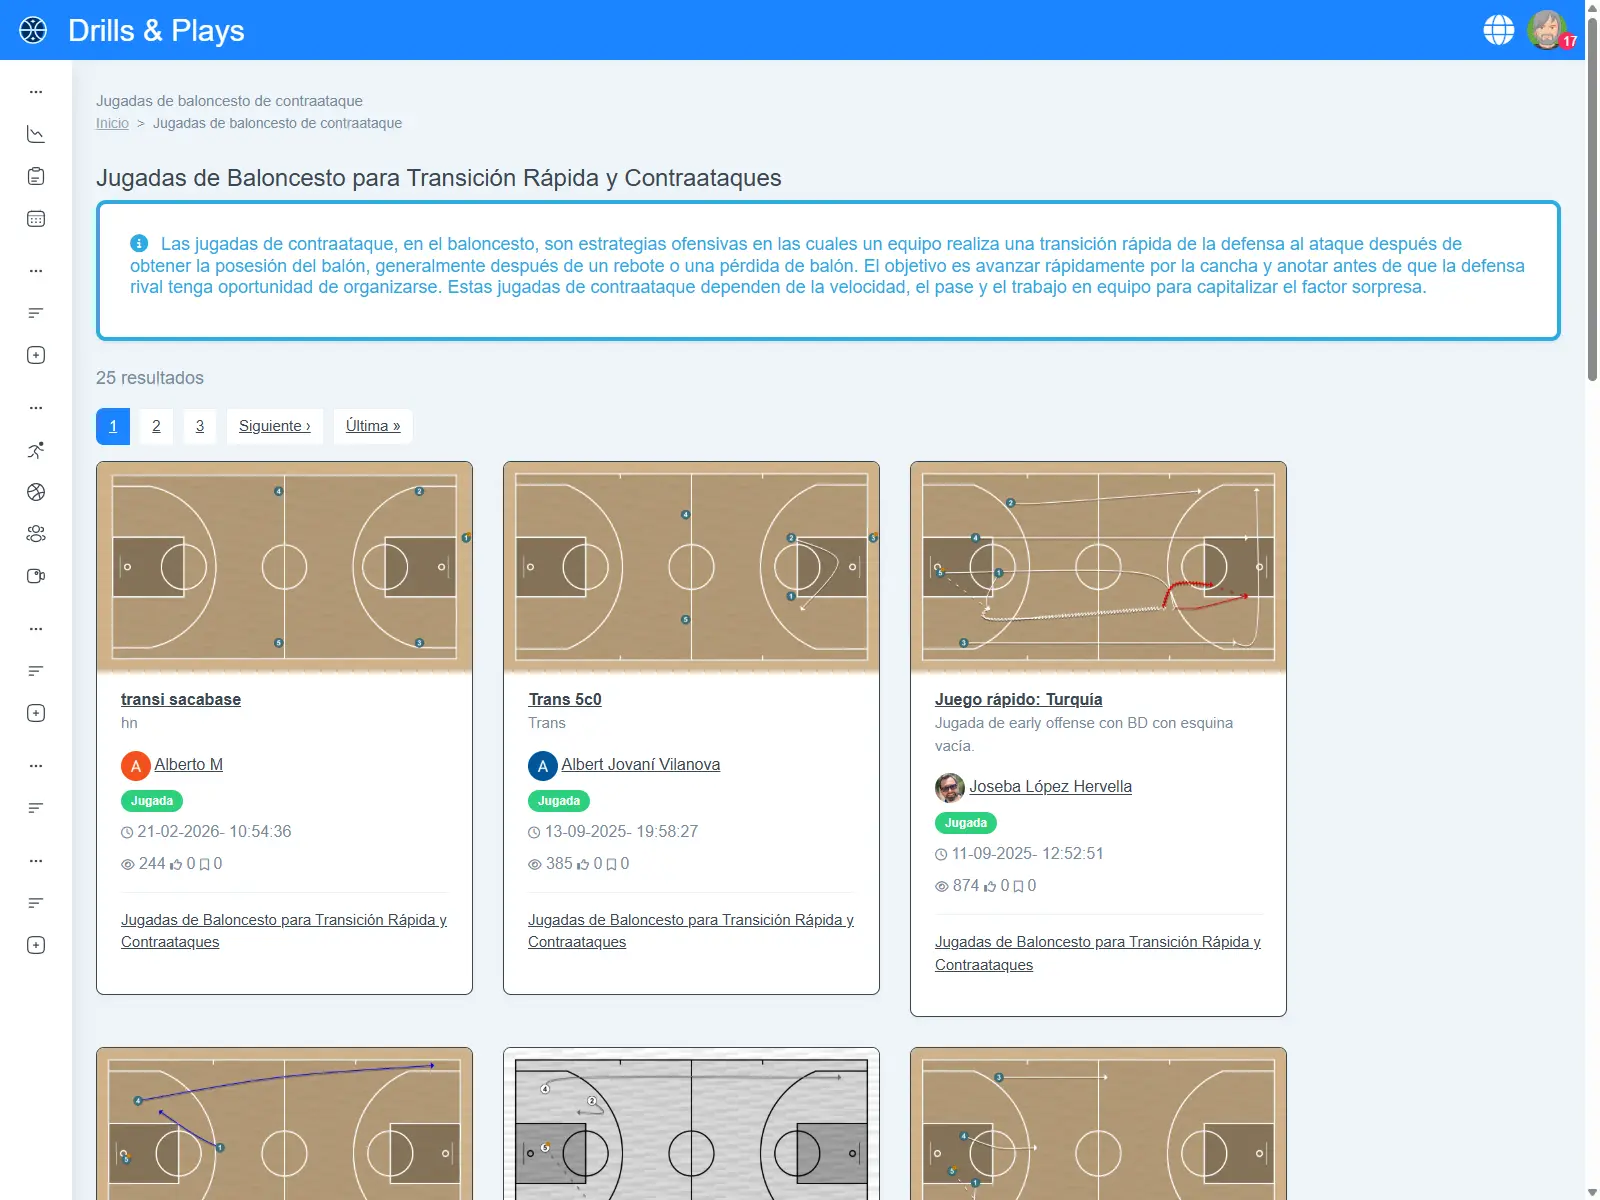
Task: Open user avatar menu with notifications
Action: coord(1548,30)
